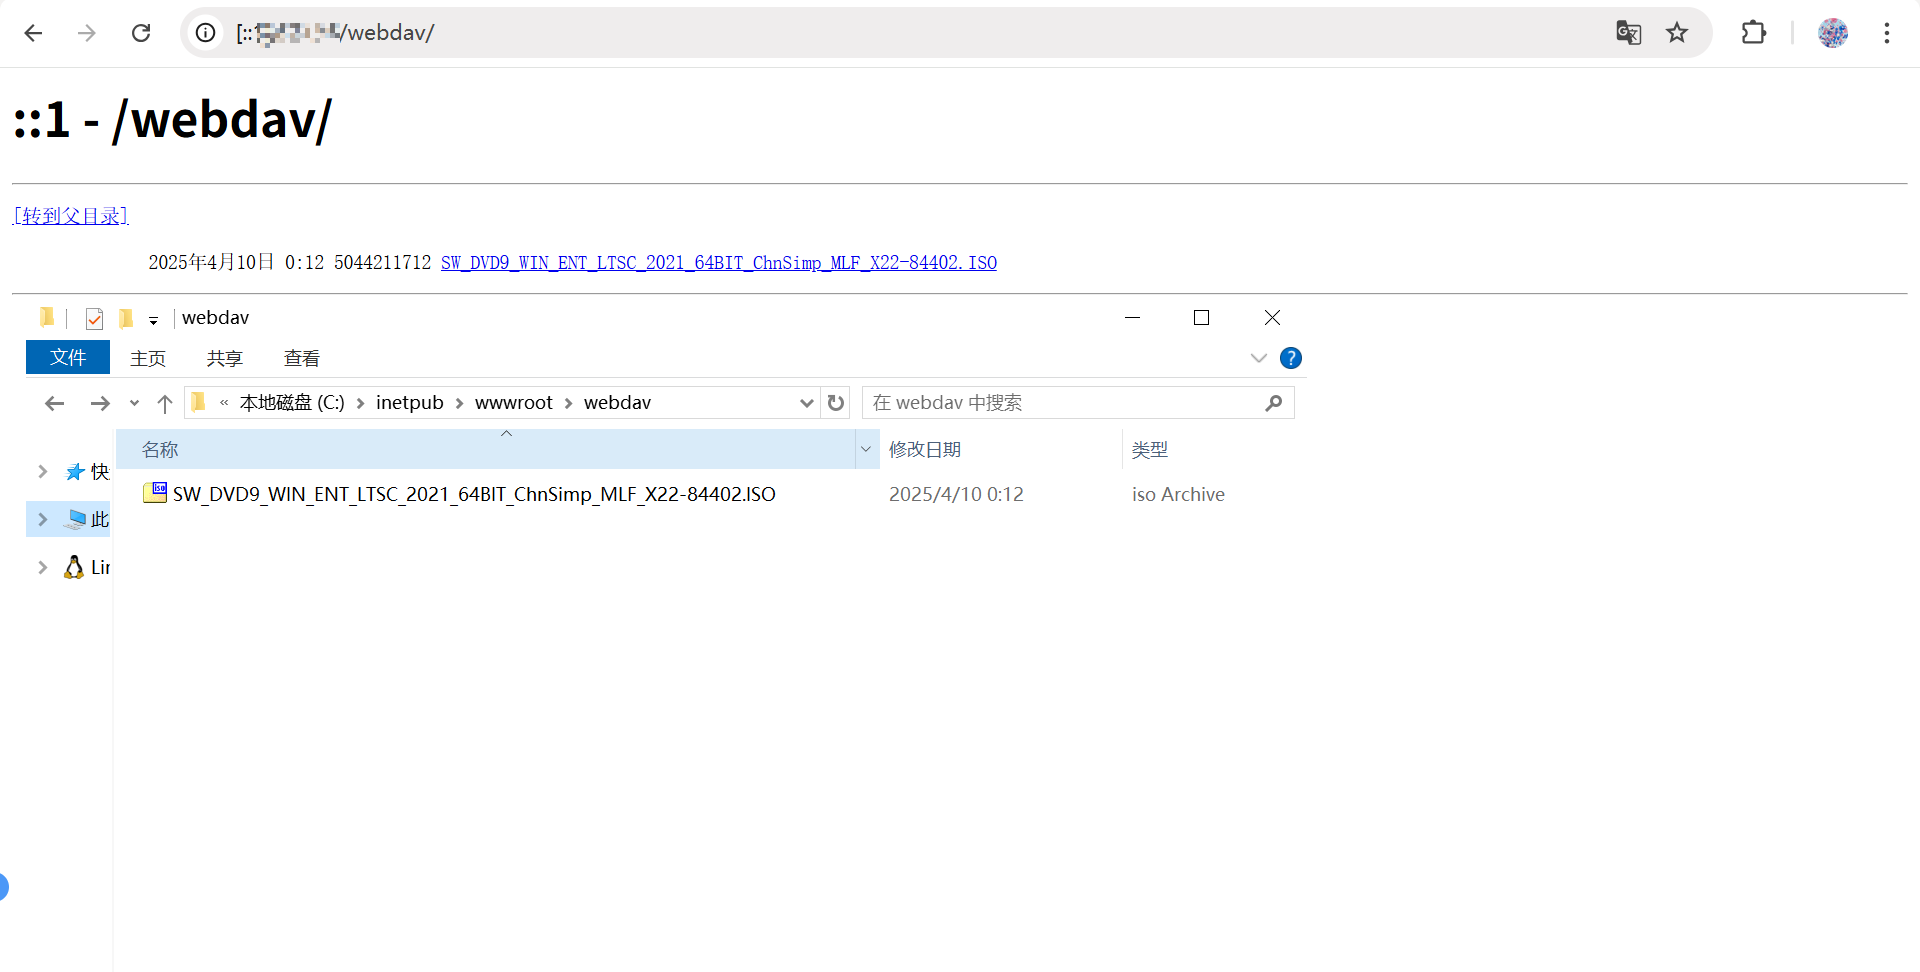Open the 主页 ribbon tab
1920x972 pixels.
[148, 358]
